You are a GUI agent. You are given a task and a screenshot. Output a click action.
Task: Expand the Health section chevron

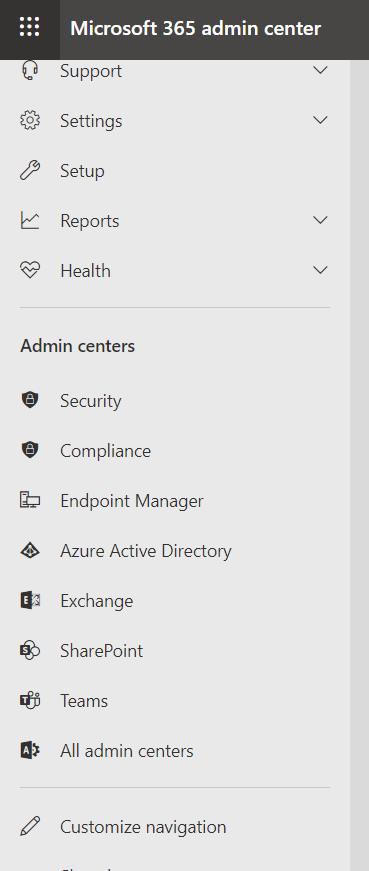(320, 270)
